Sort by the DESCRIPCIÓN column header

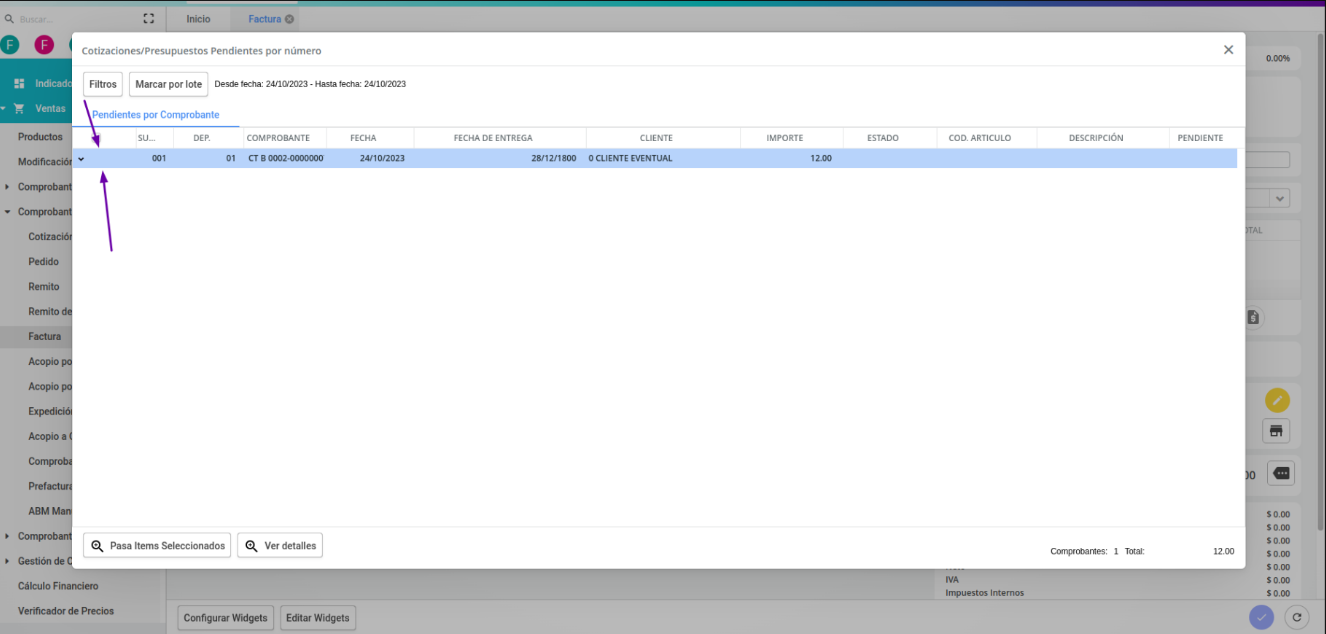point(1096,138)
